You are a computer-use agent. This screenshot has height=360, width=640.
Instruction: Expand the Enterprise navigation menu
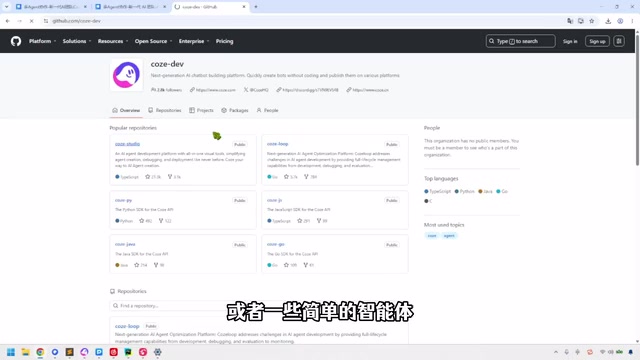(x=193, y=41)
